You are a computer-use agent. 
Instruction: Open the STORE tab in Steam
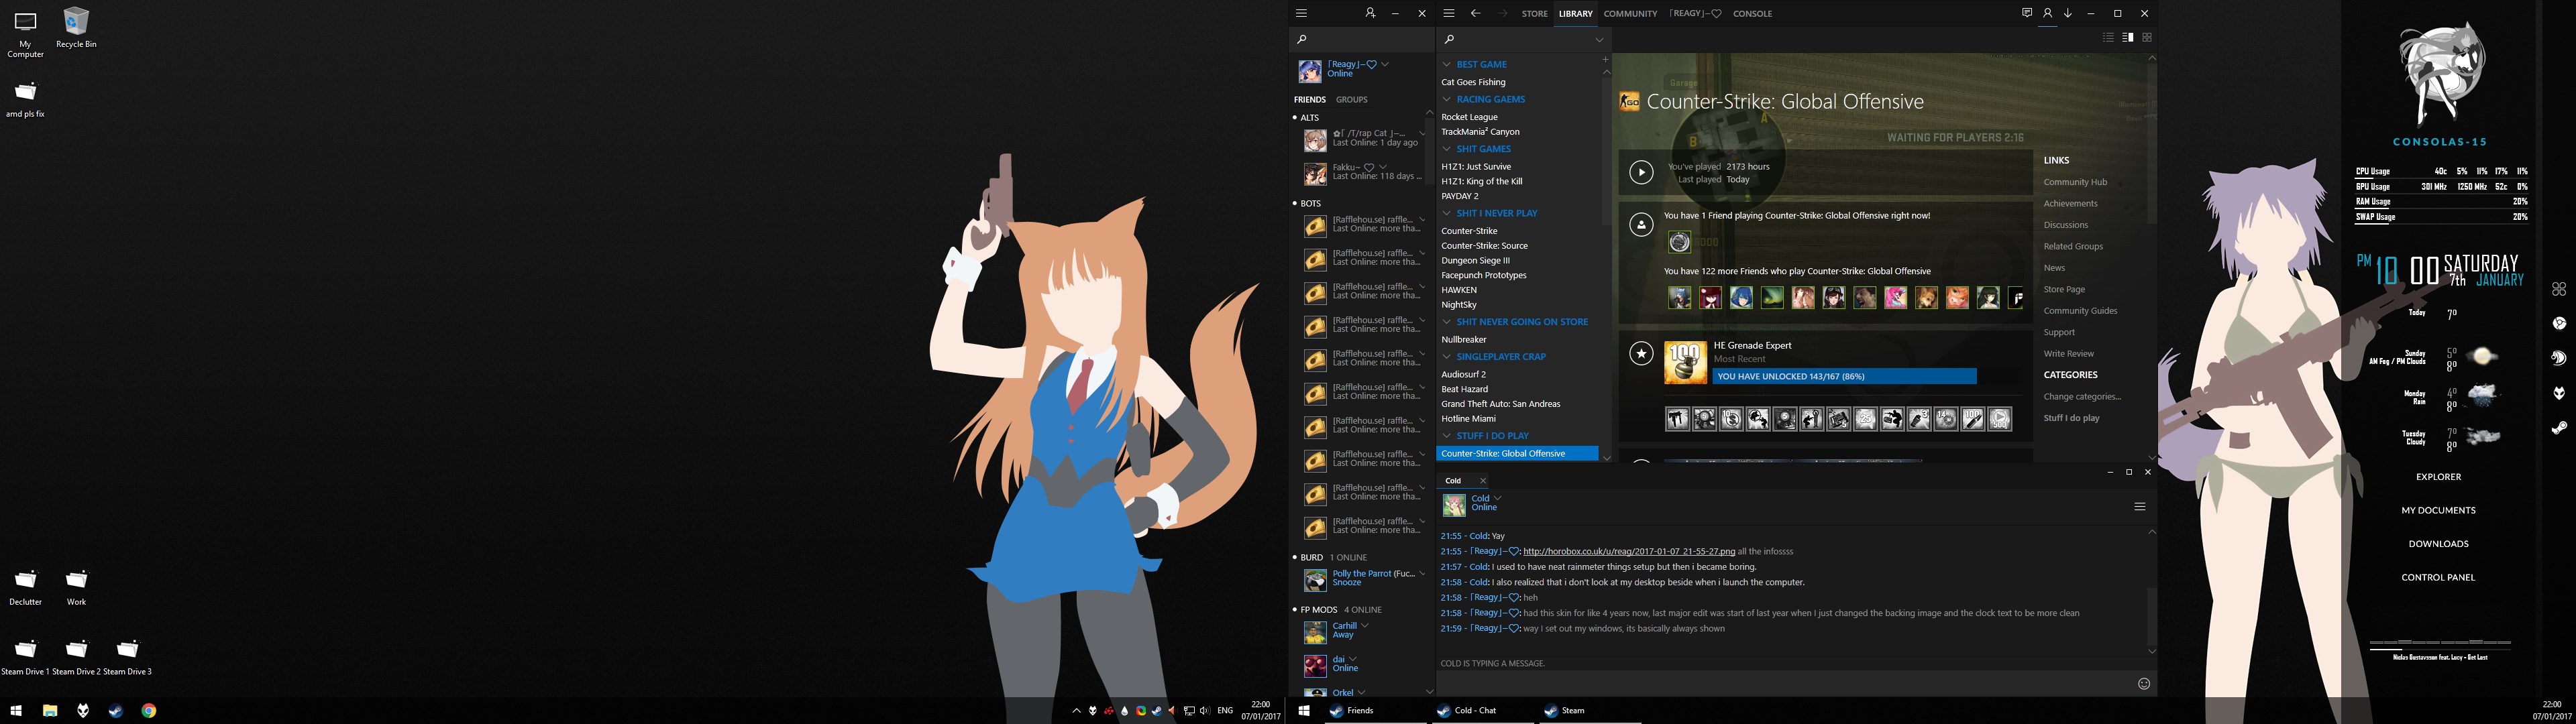(1535, 14)
